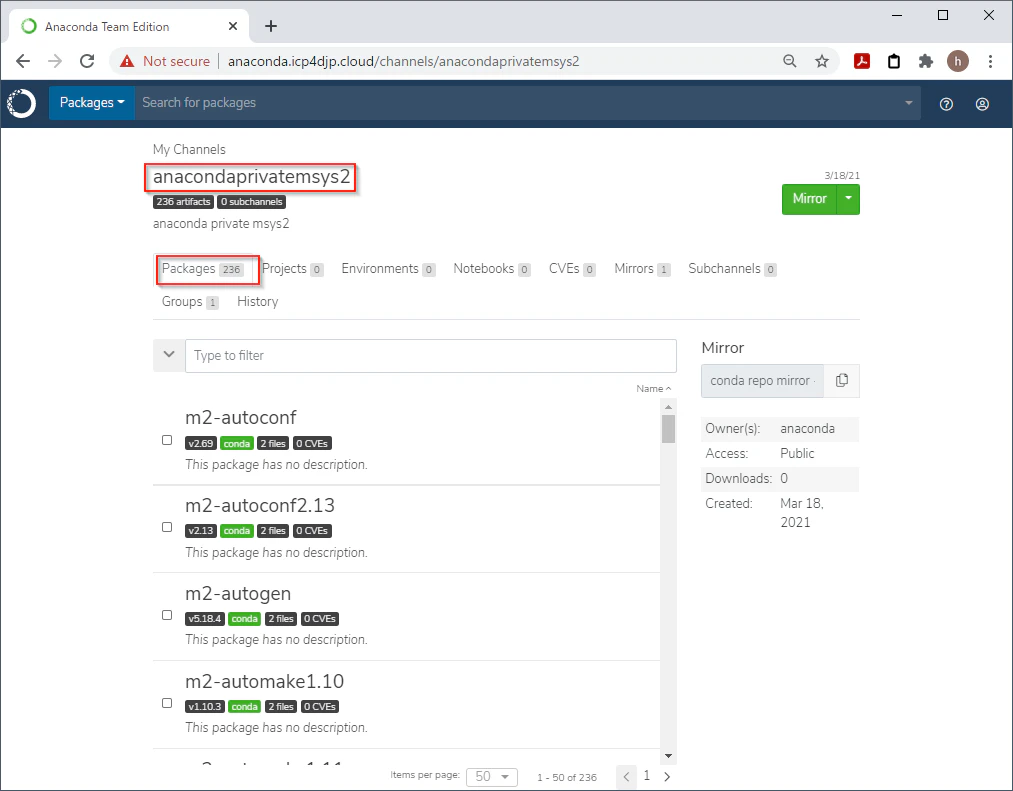Click current page number 1
The width and height of the screenshot is (1013, 791).
pyautogui.click(x=647, y=775)
